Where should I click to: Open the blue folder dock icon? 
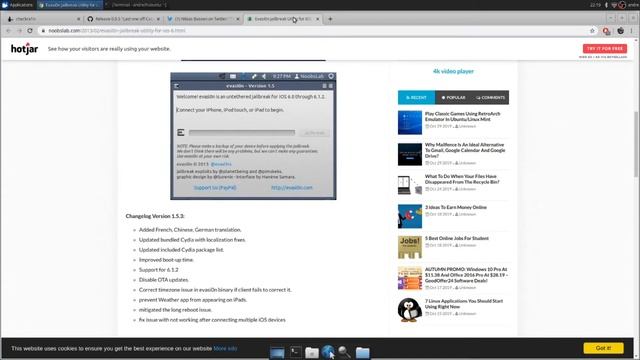point(362,352)
